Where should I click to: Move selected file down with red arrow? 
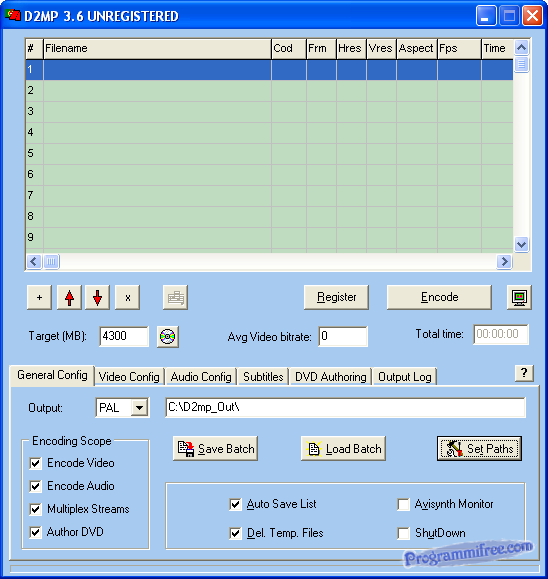97,297
